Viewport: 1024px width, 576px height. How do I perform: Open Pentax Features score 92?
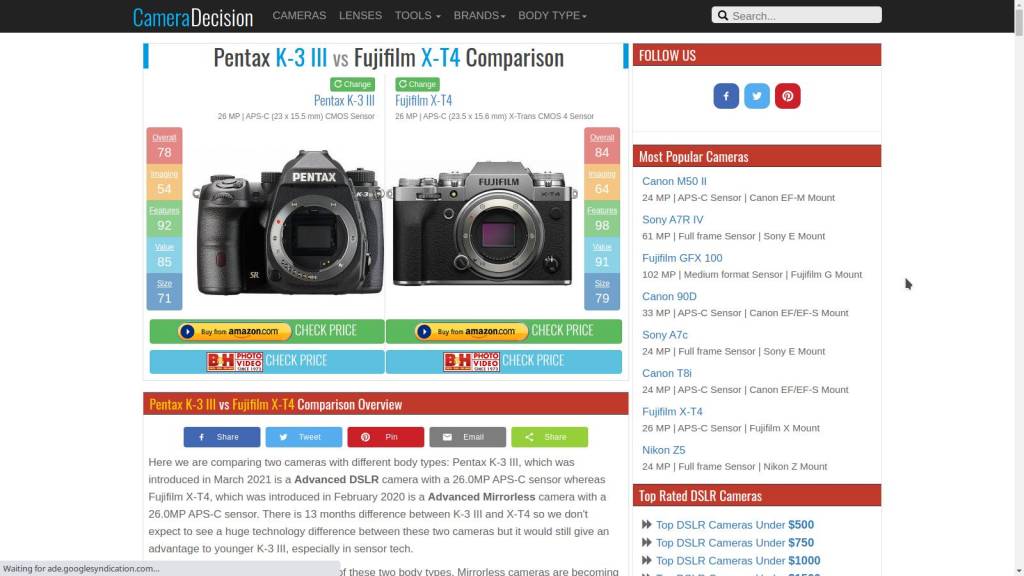164,219
